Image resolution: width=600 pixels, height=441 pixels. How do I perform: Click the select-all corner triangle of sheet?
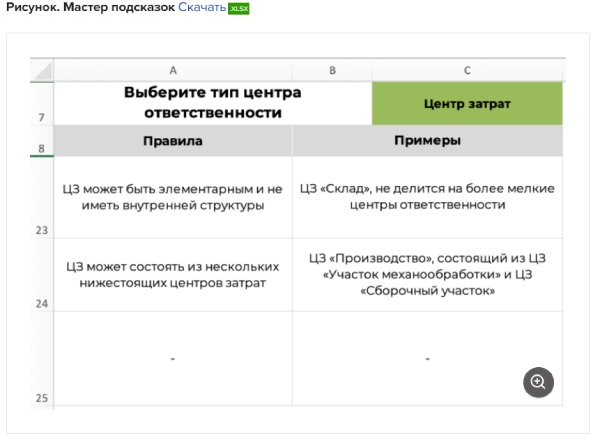41,71
